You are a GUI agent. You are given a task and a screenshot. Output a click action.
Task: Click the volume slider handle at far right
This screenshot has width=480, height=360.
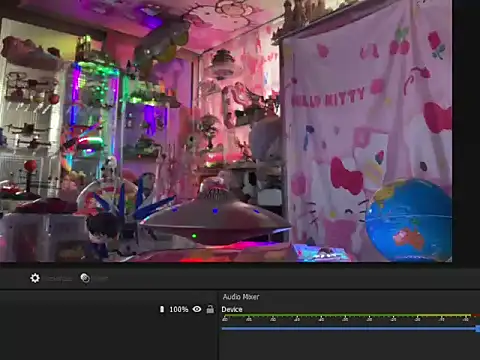tap(478, 329)
